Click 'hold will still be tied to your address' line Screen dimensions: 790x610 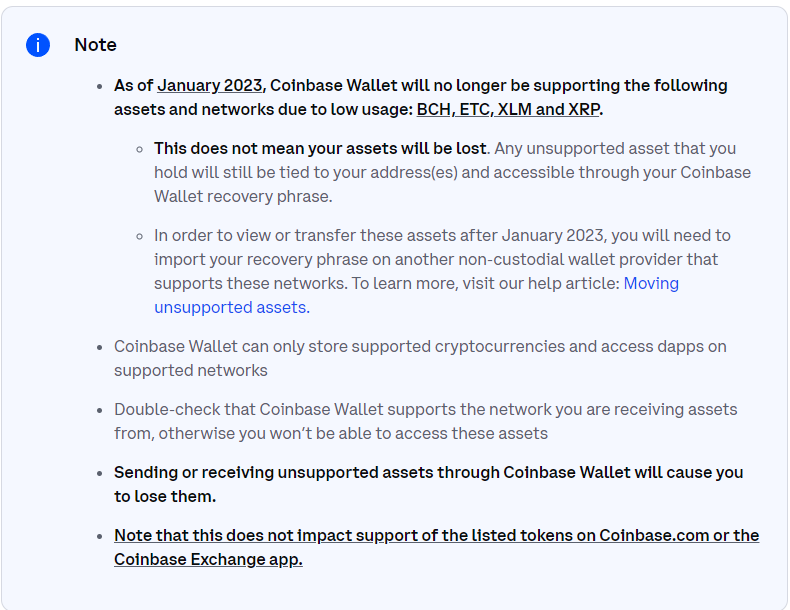pyautogui.click(x=452, y=173)
